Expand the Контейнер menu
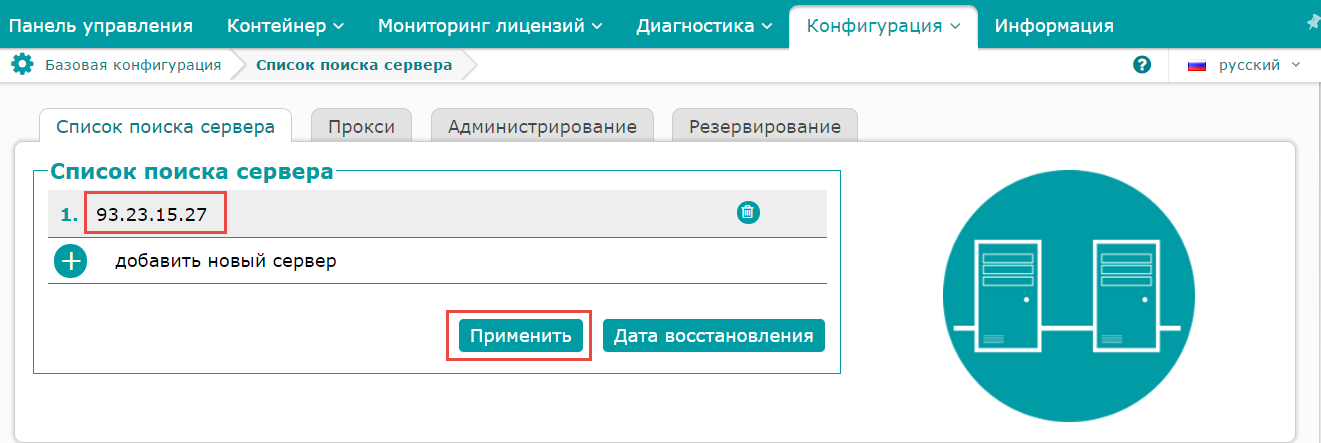This screenshot has width=1321, height=443. 285,25
